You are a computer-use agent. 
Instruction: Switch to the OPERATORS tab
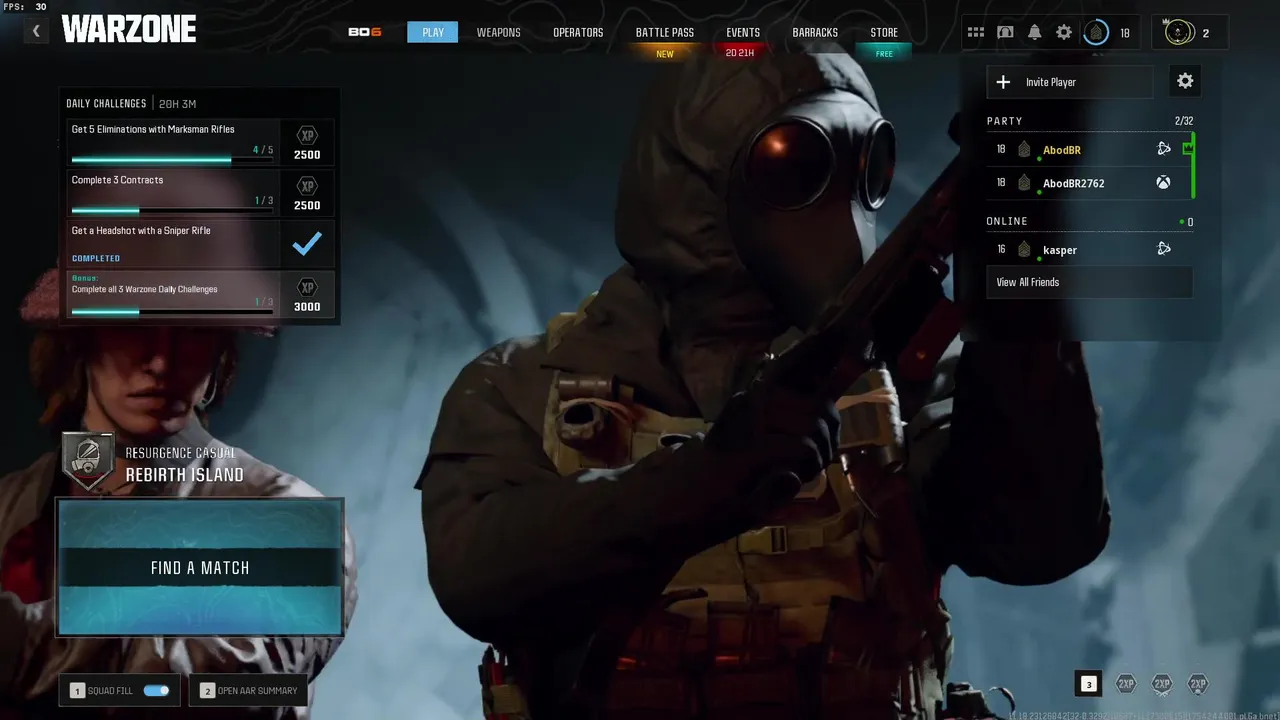[x=578, y=32]
